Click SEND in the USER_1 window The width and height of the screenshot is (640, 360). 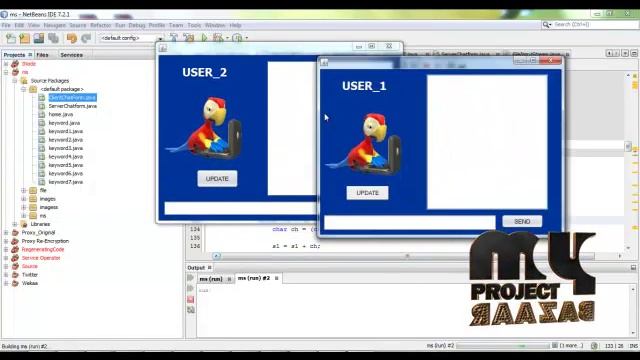522,221
